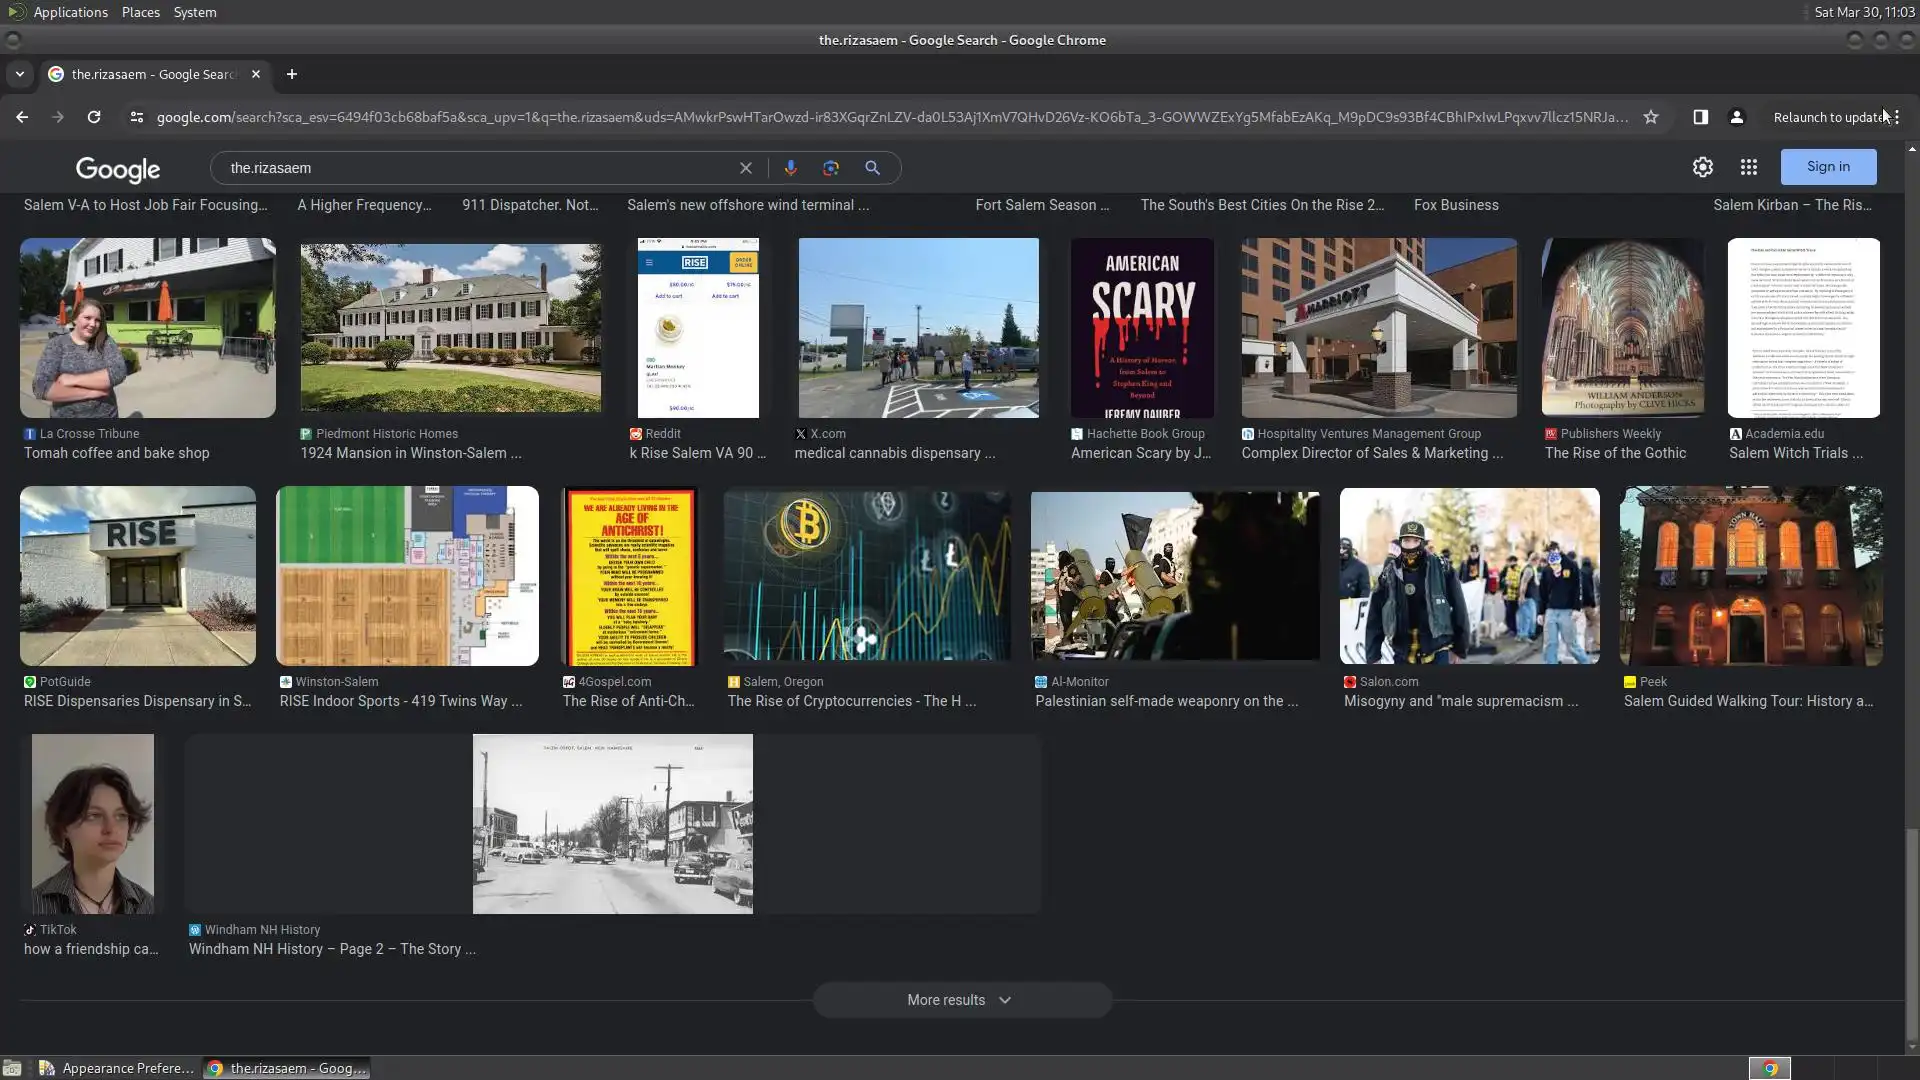Viewport: 1920px width, 1080px height.
Task: Click the Sign in button
Action: click(x=1827, y=167)
